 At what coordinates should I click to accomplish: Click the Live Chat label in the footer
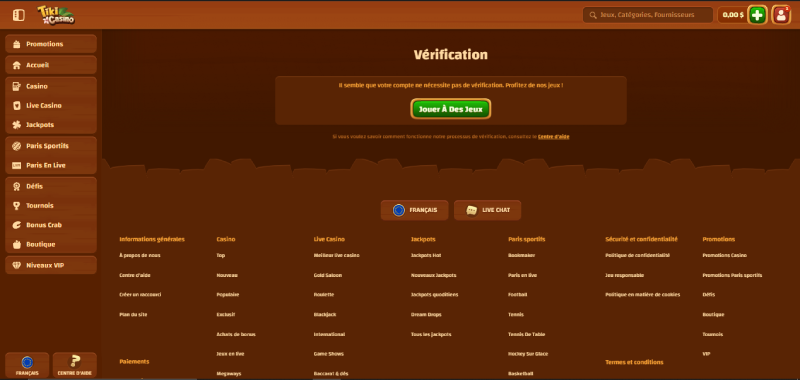[x=495, y=210]
